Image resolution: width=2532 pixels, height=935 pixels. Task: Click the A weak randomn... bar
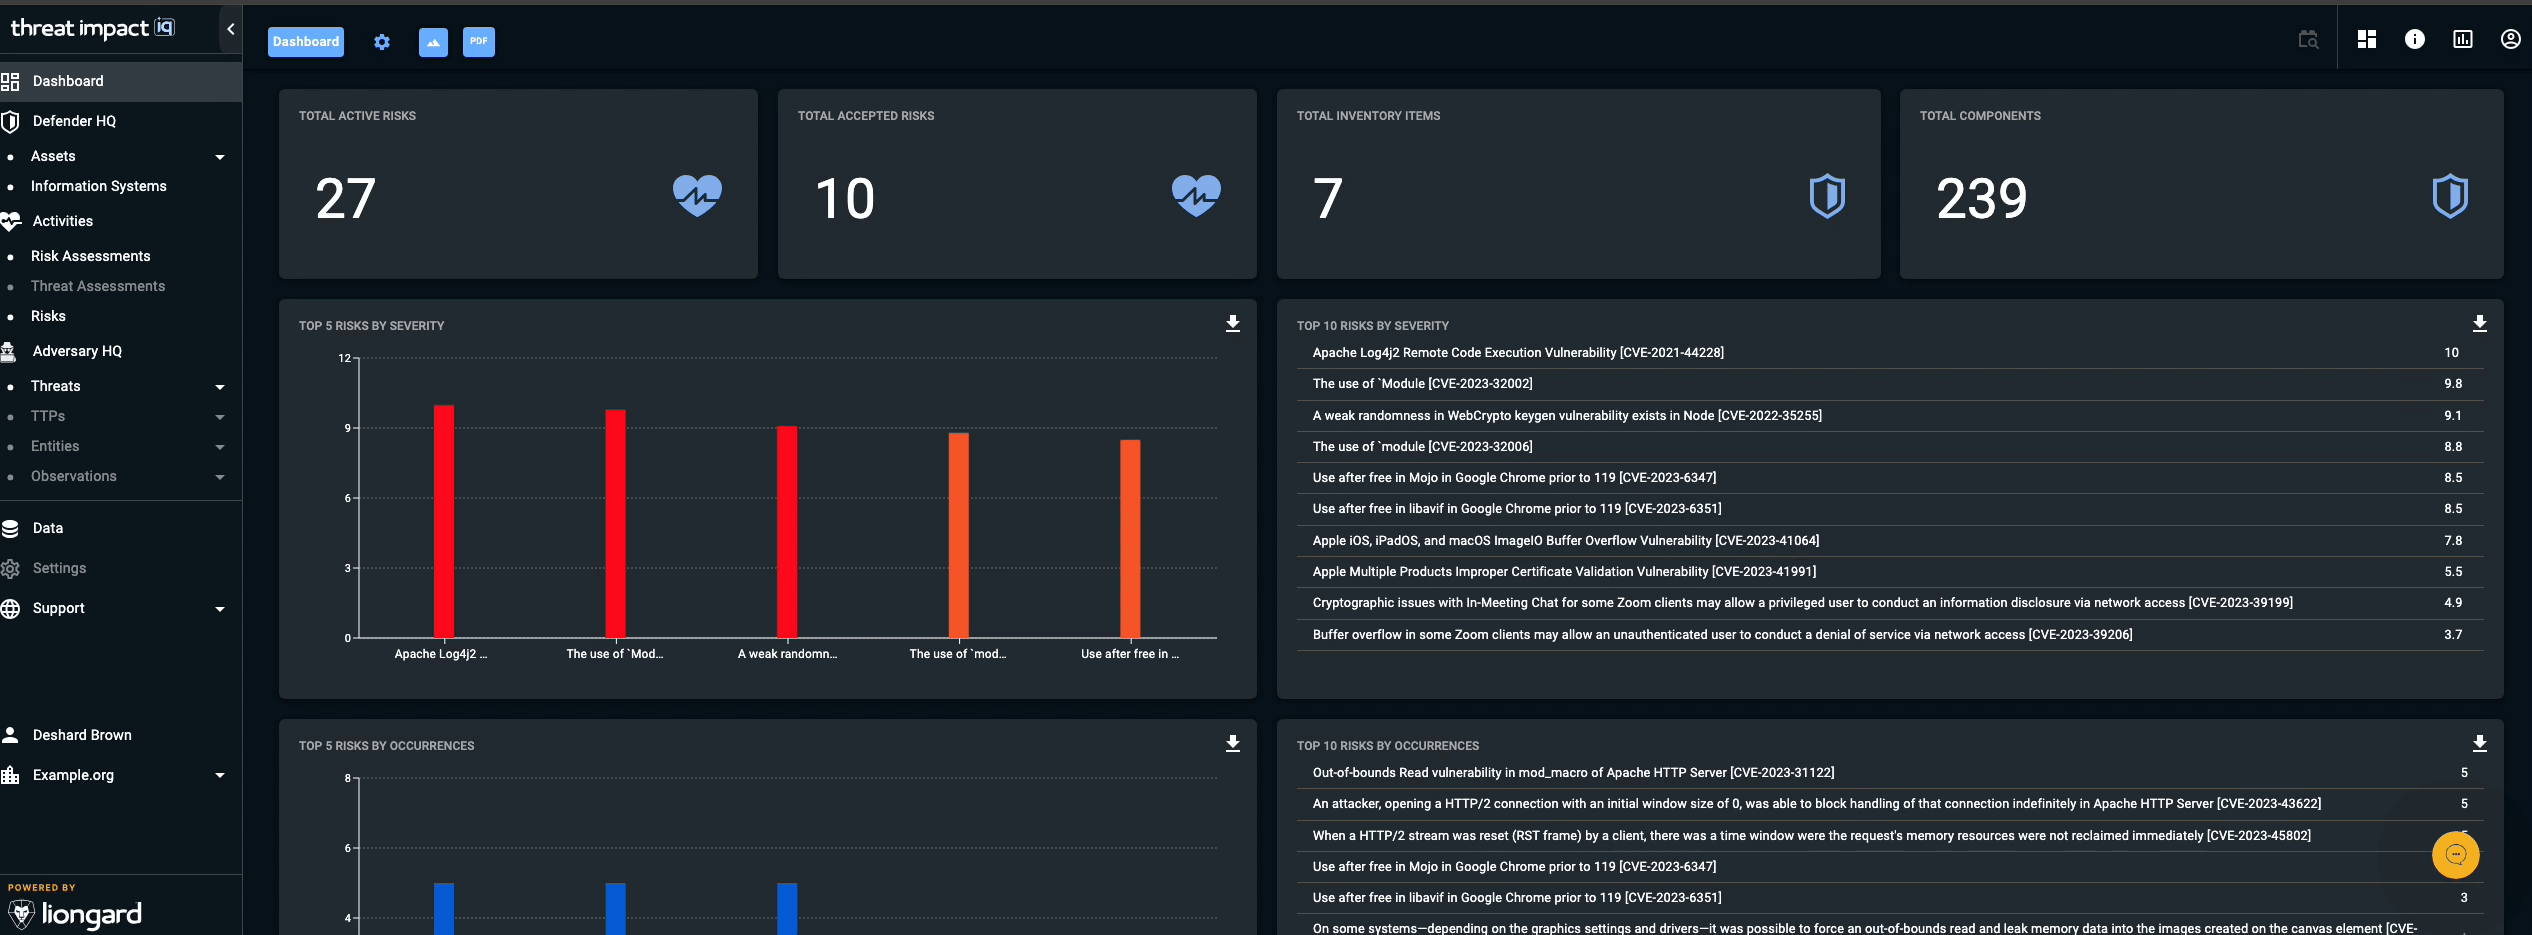tap(787, 532)
